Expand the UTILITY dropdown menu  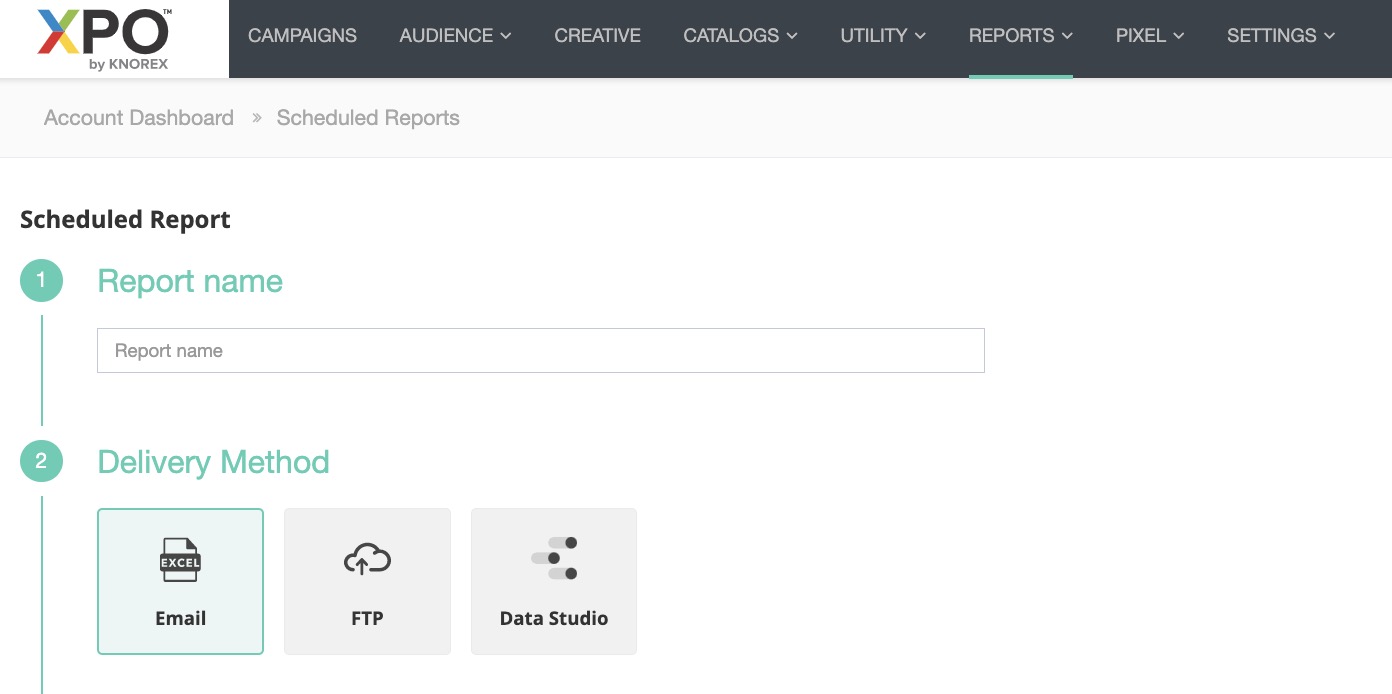coord(883,36)
